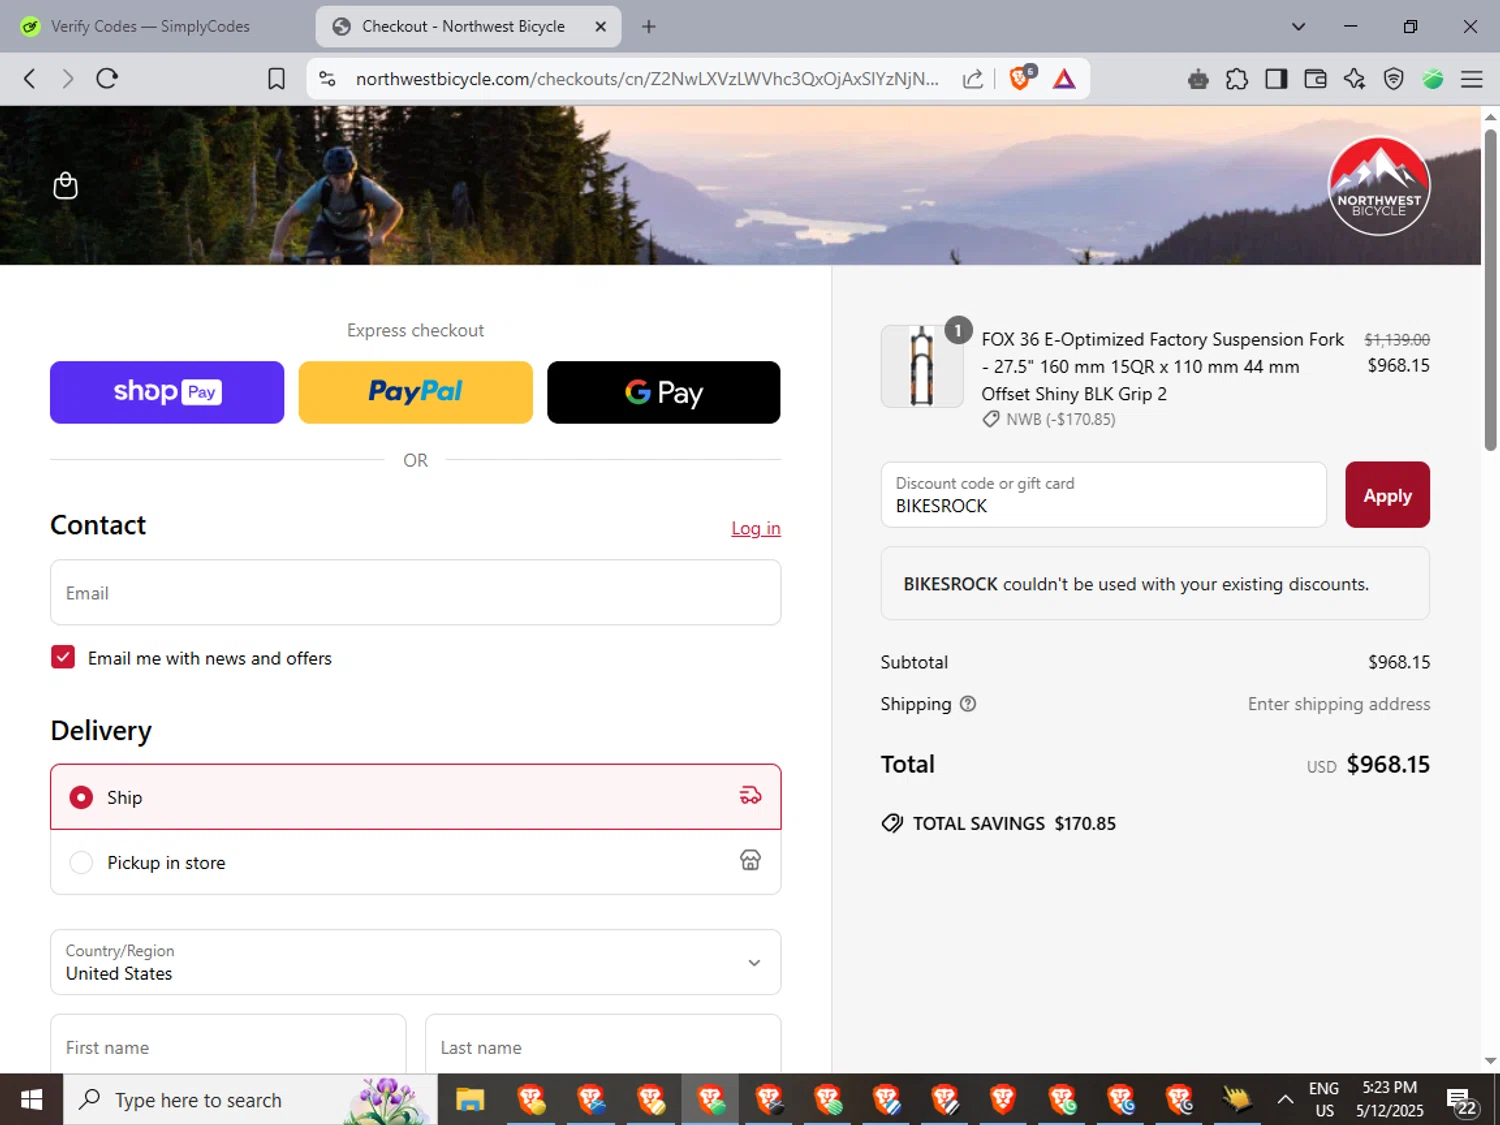Click the shipping help question icon

[968, 704]
